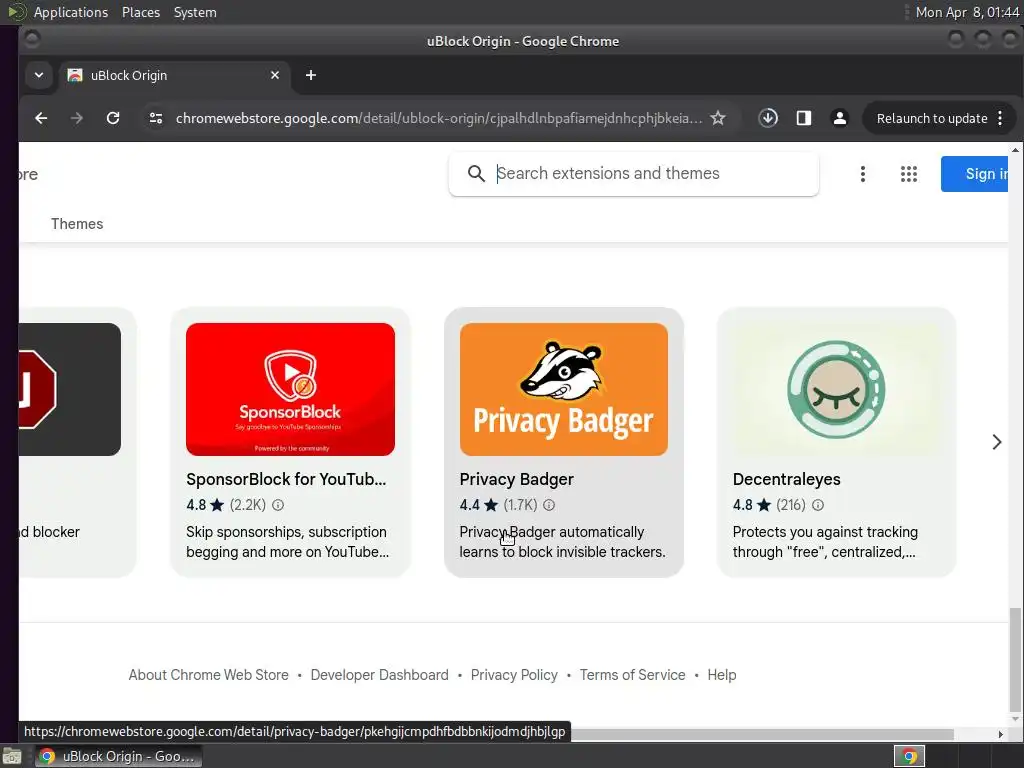Open the tab search dropdown arrow

click(x=39, y=75)
